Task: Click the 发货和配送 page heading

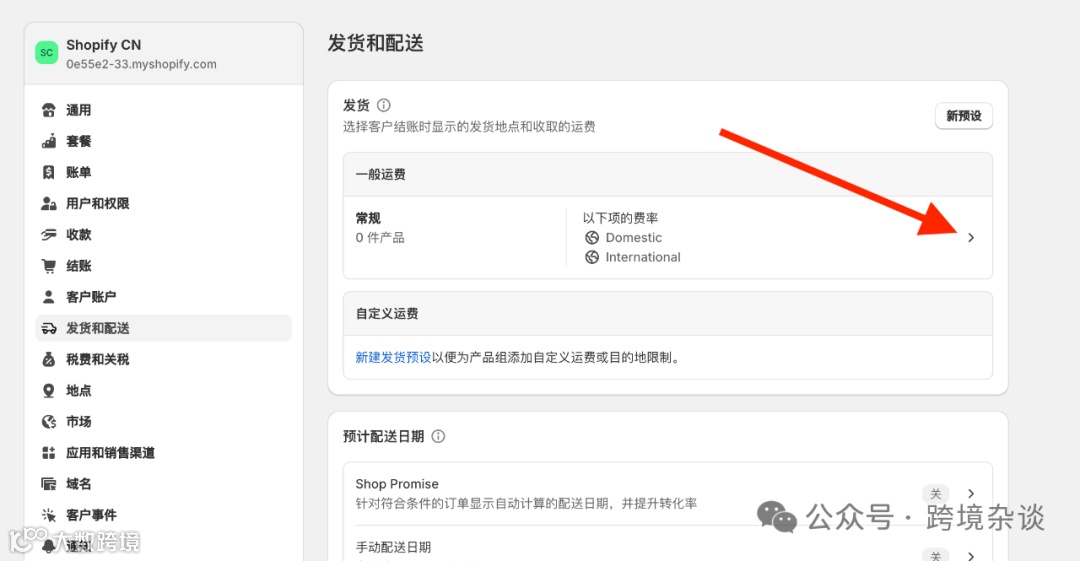Action: point(375,43)
